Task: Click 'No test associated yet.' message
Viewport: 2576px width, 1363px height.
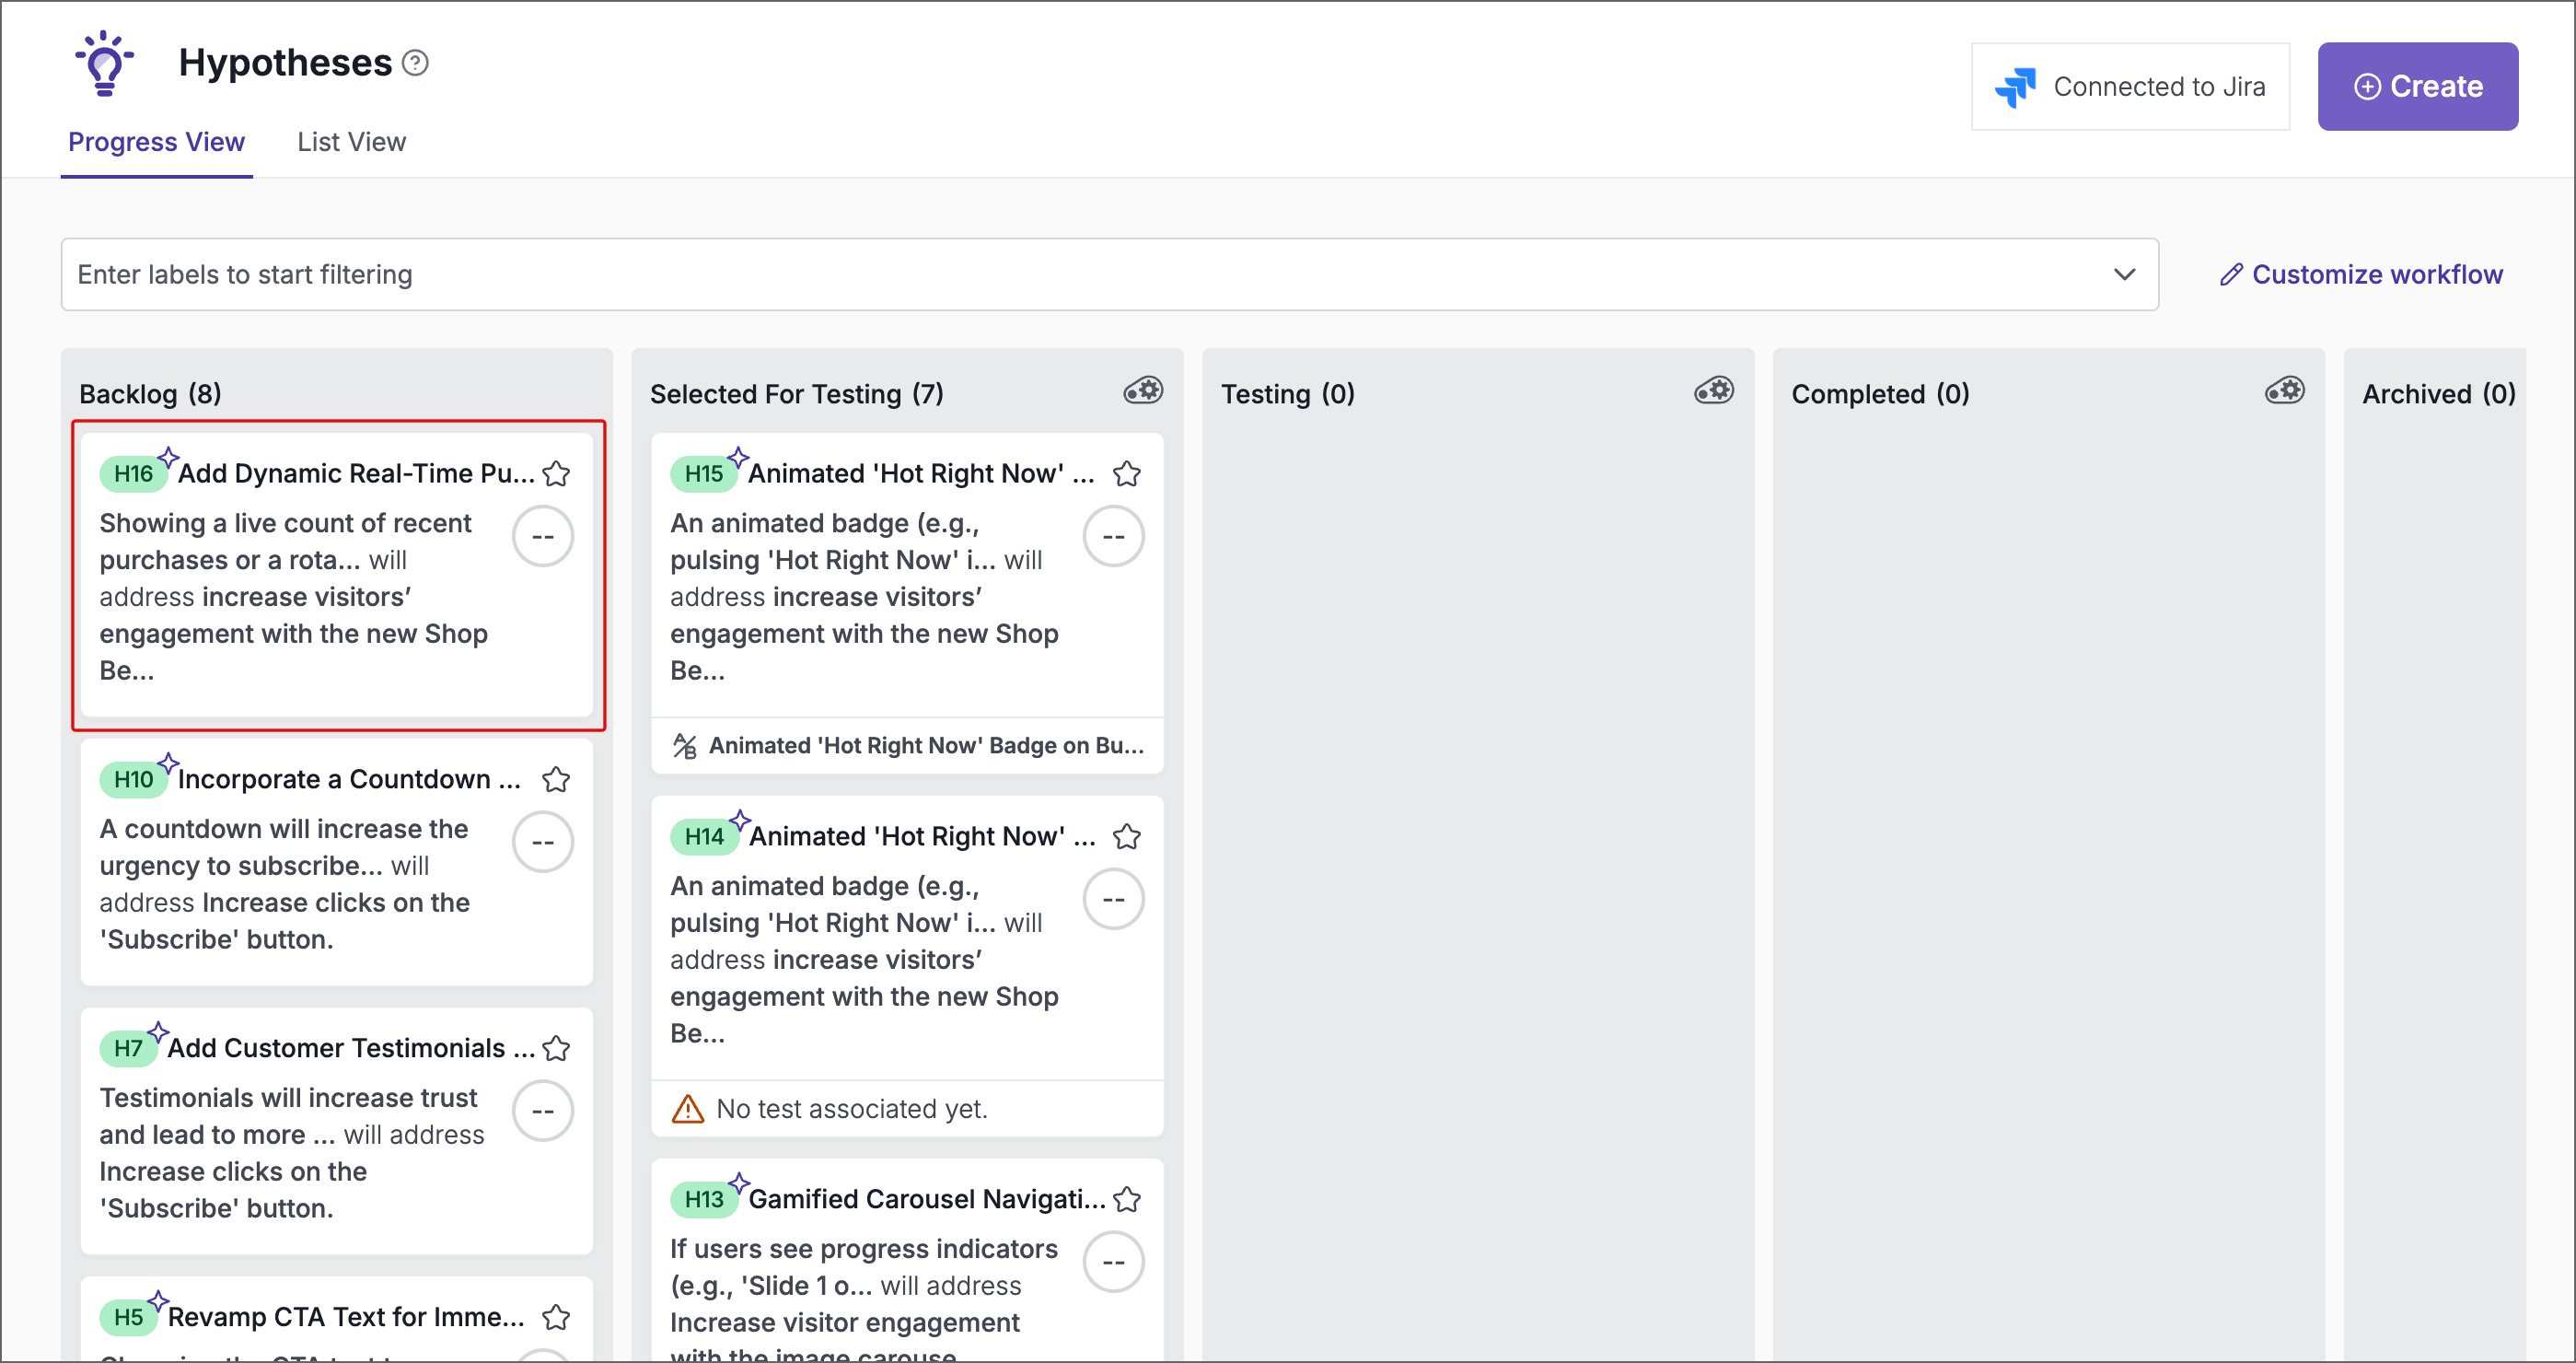Action: (852, 1109)
